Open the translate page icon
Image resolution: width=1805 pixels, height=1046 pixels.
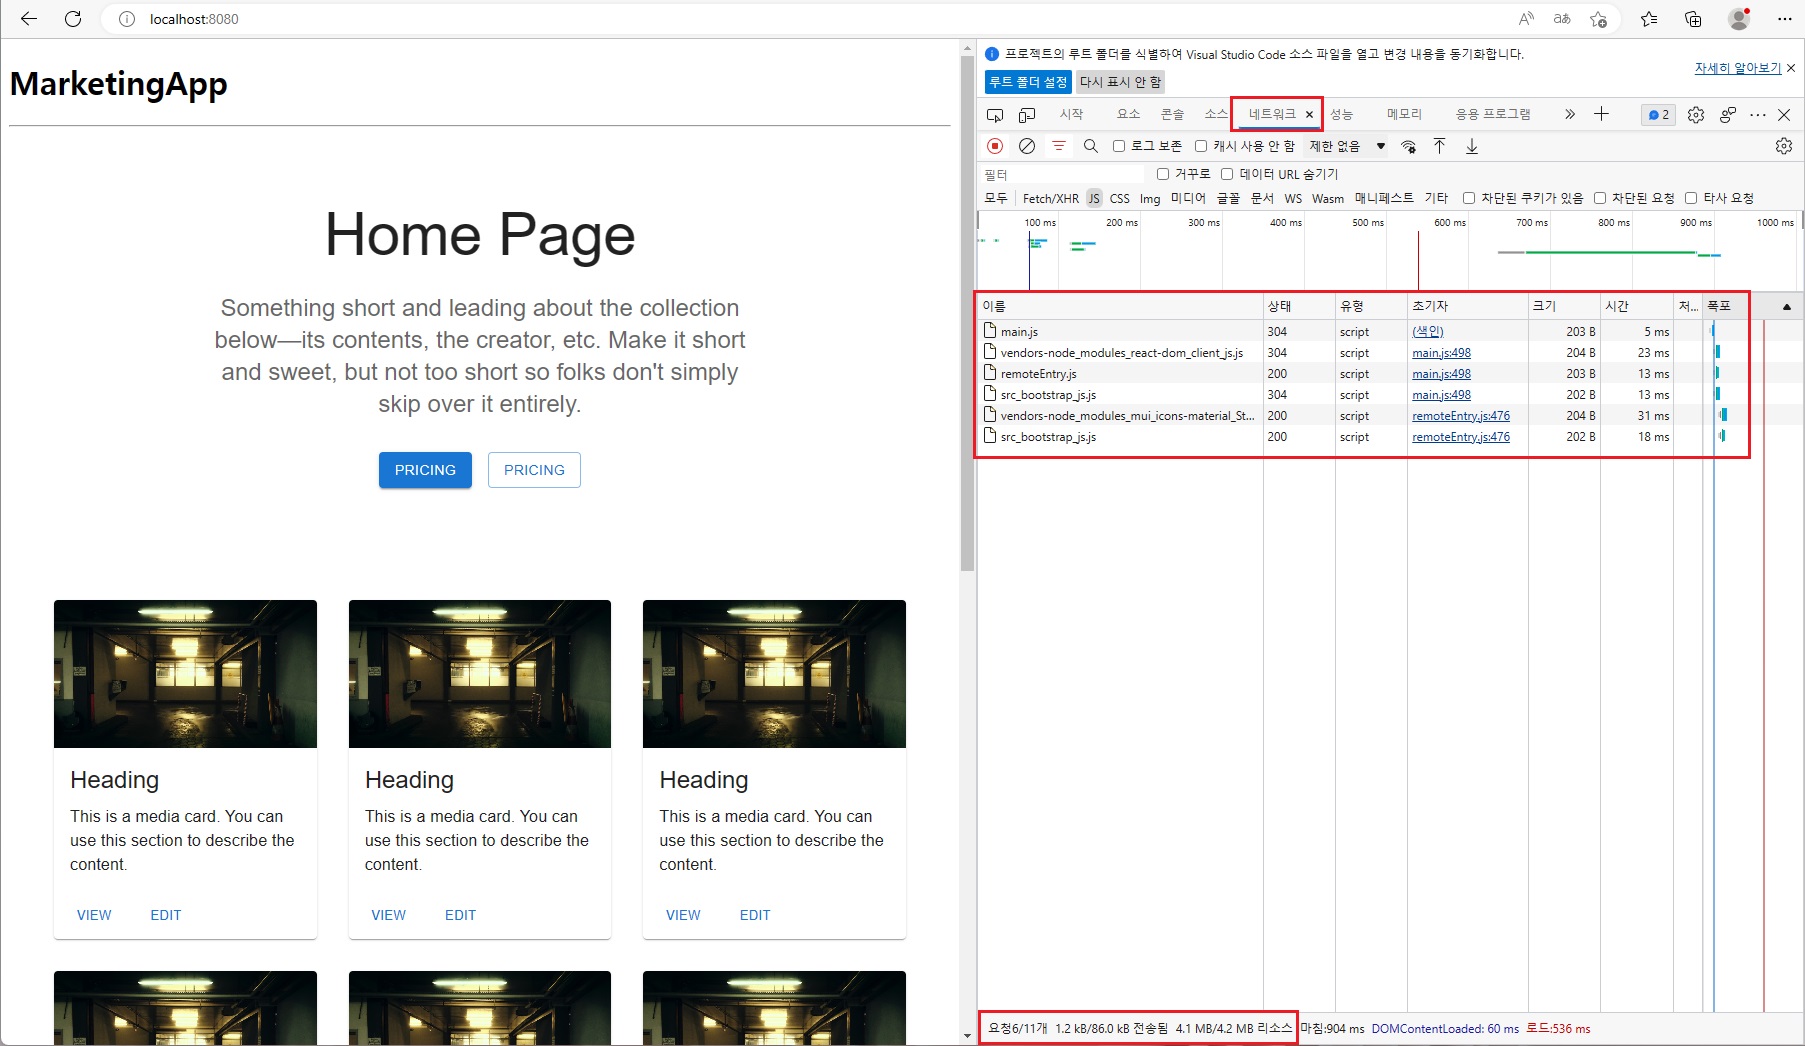[1562, 19]
